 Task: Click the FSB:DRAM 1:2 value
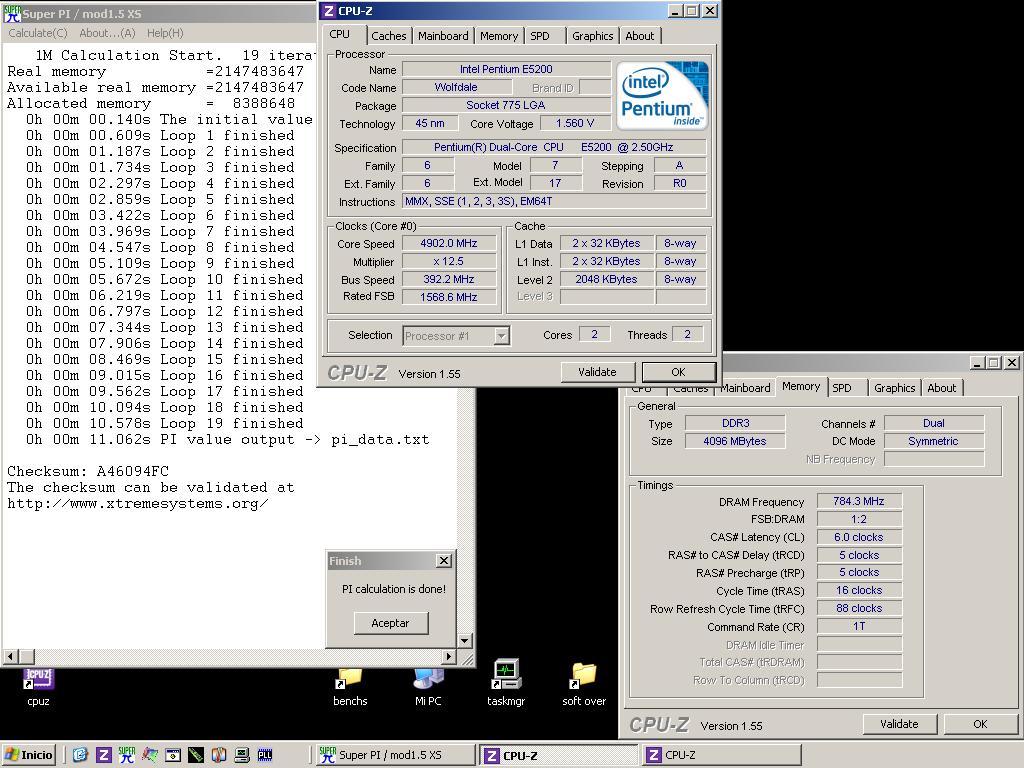tap(859, 519)
